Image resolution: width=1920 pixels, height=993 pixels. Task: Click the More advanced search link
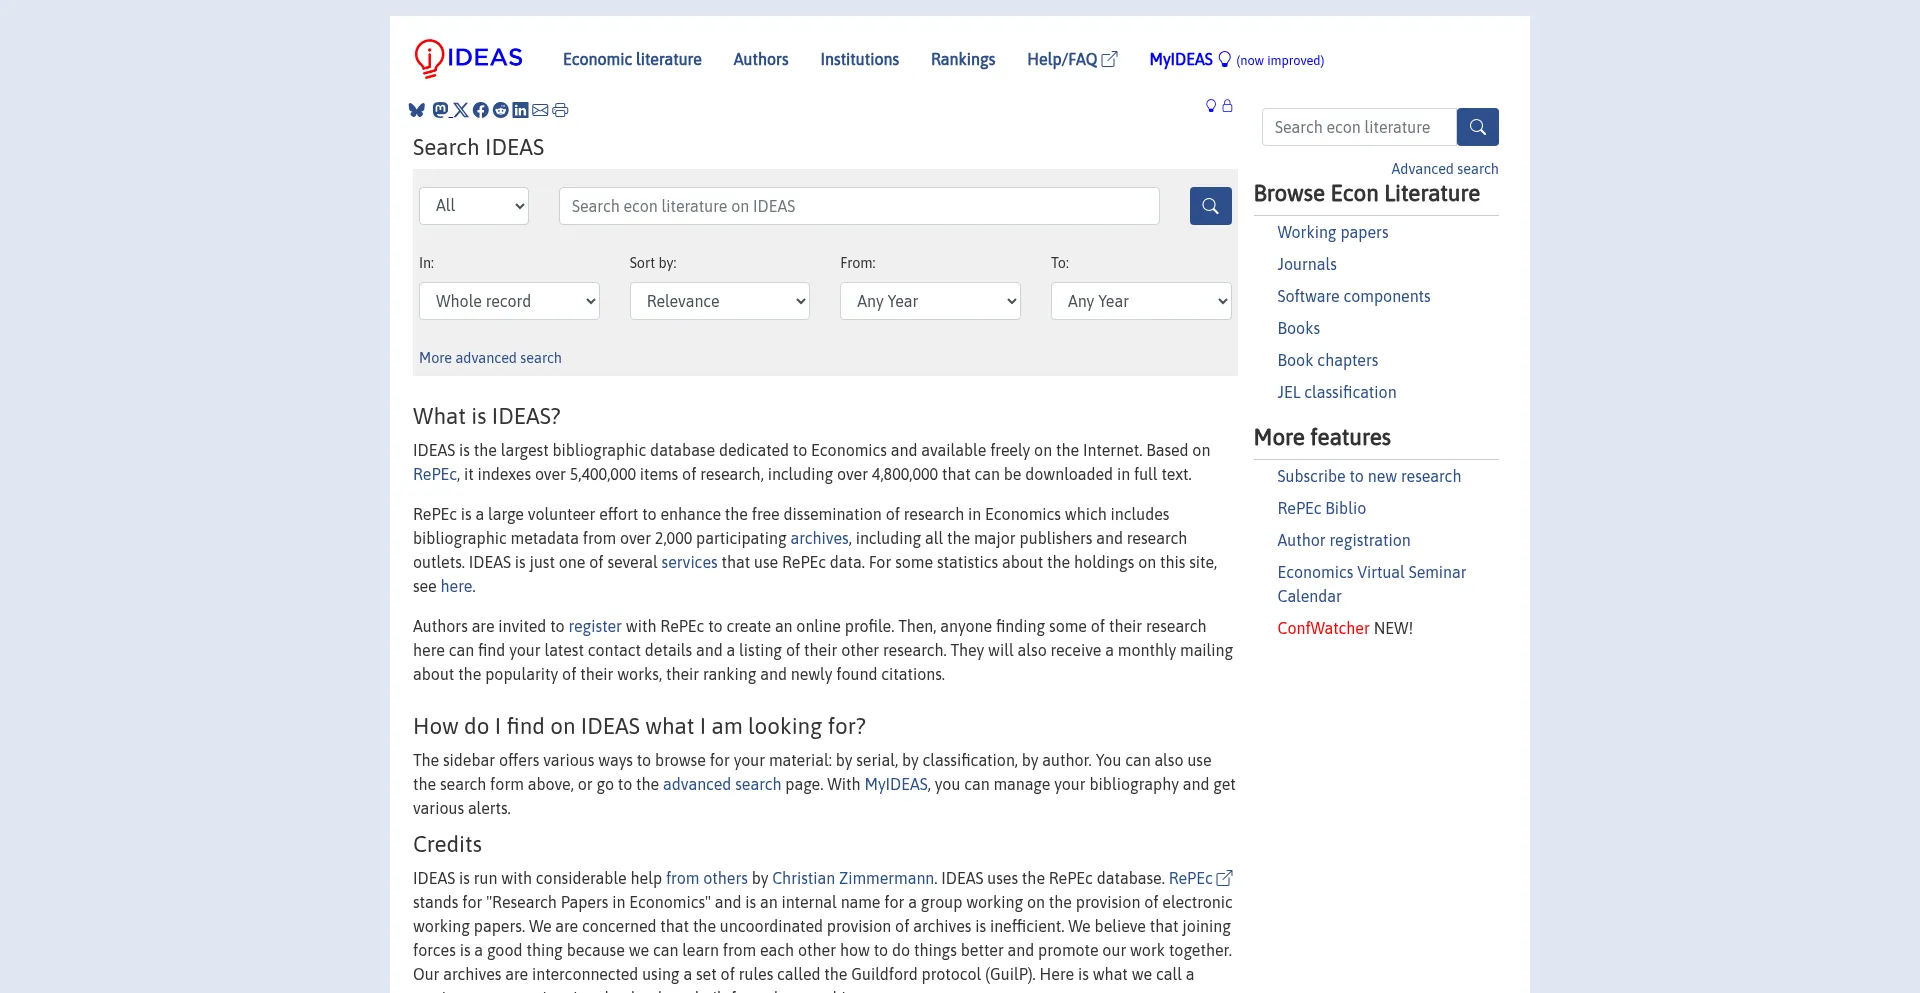pos(490,358)
